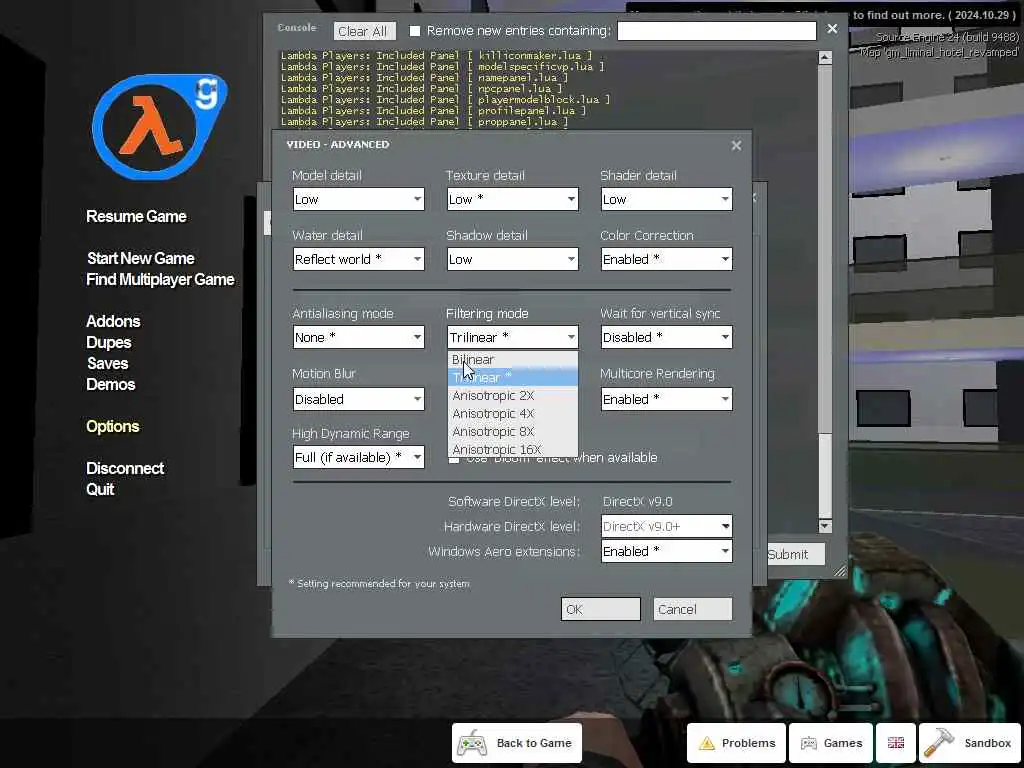Open the Shadow detail dropdown

tap(513, 259)
